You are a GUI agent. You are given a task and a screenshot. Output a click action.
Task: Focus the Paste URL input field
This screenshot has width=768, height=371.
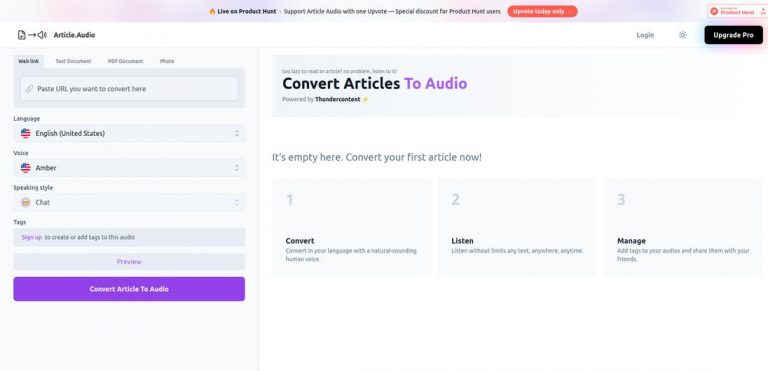tap(129, 89)
